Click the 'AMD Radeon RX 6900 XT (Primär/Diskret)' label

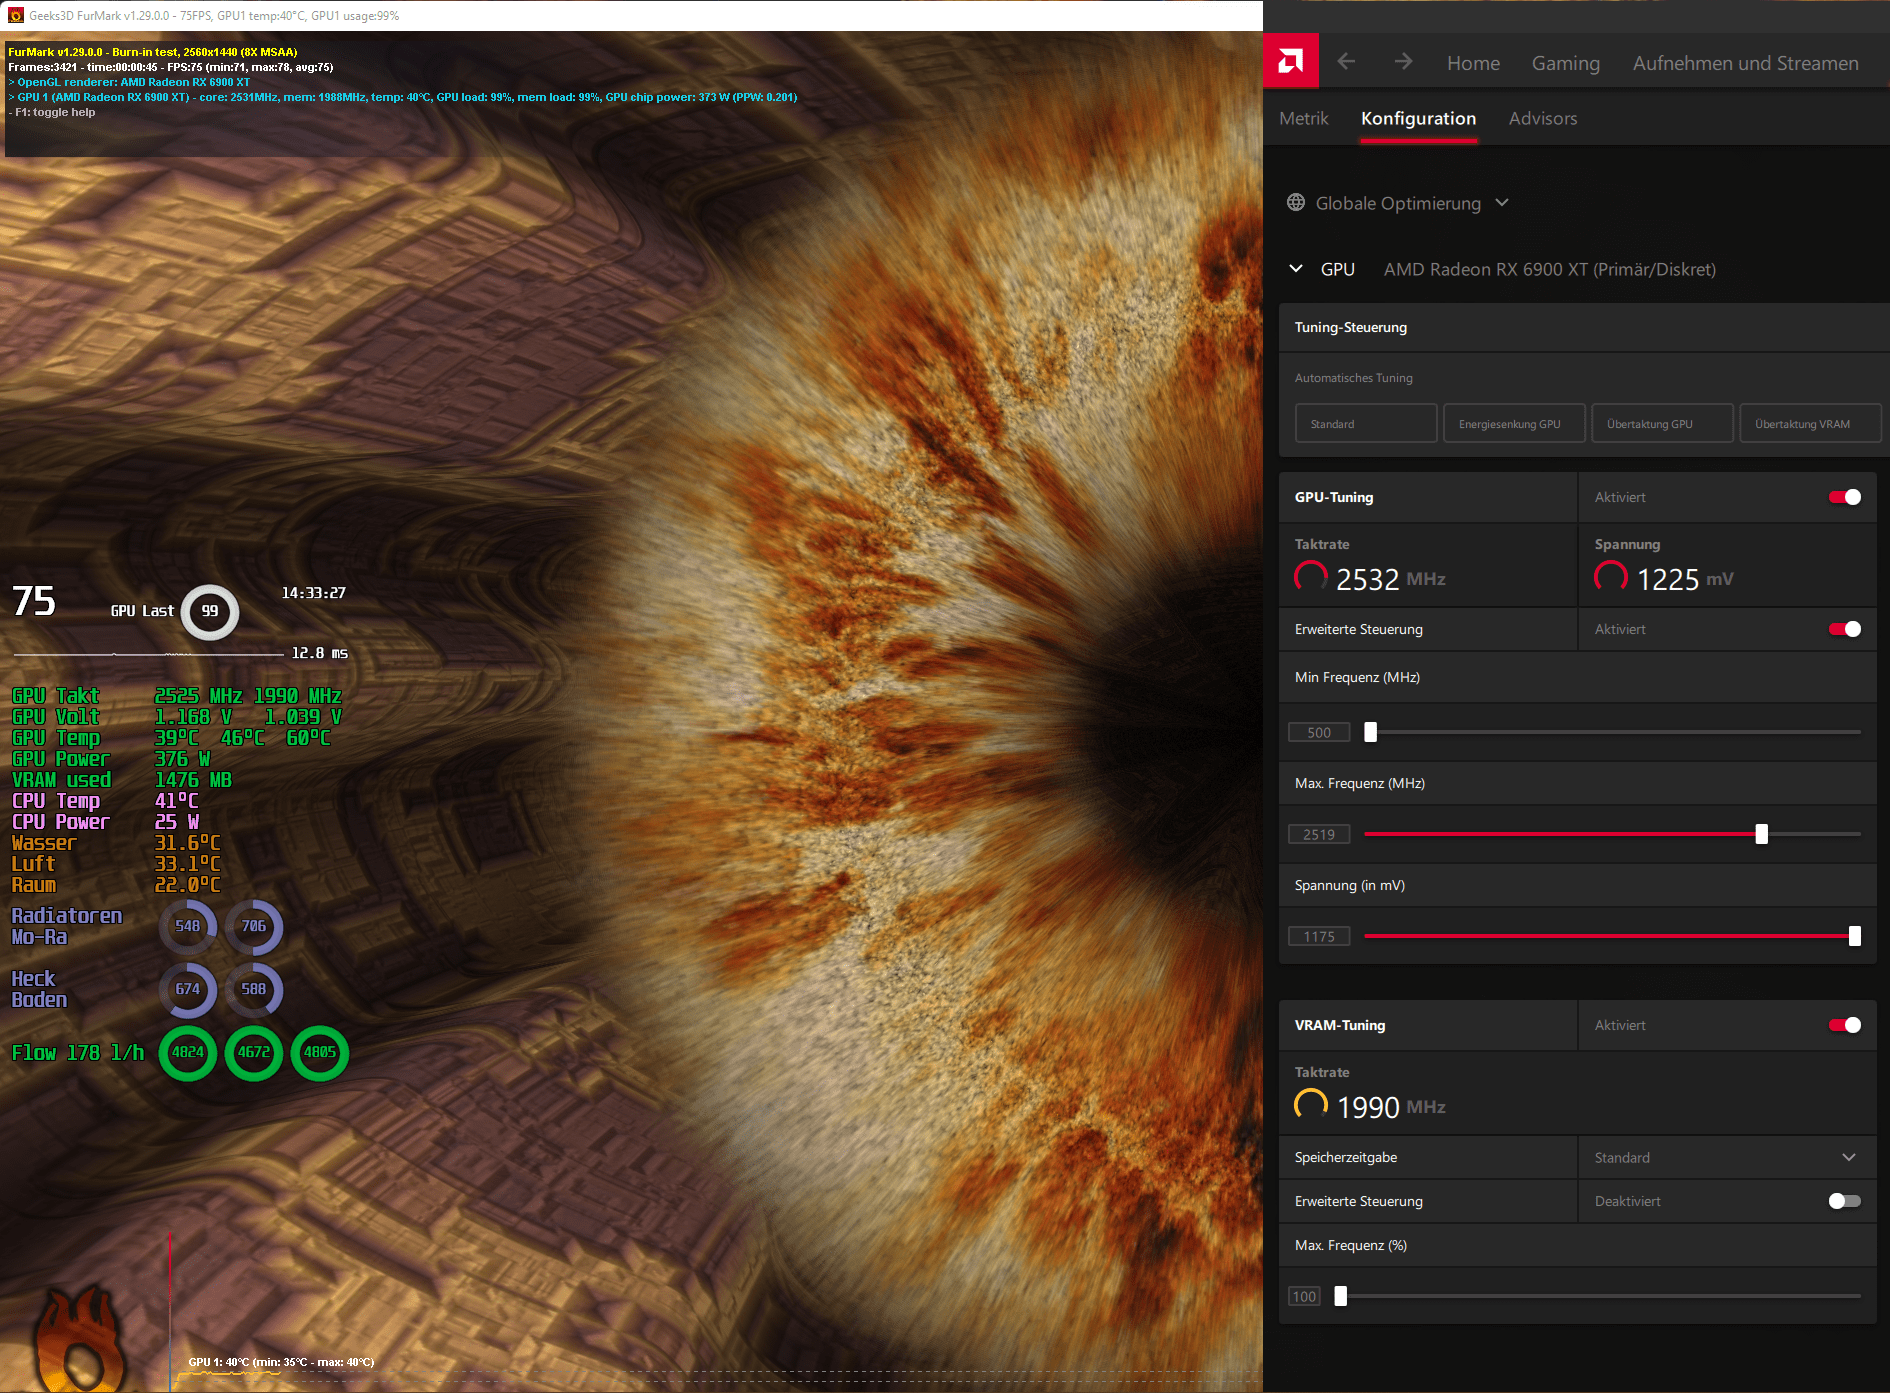1549,269
